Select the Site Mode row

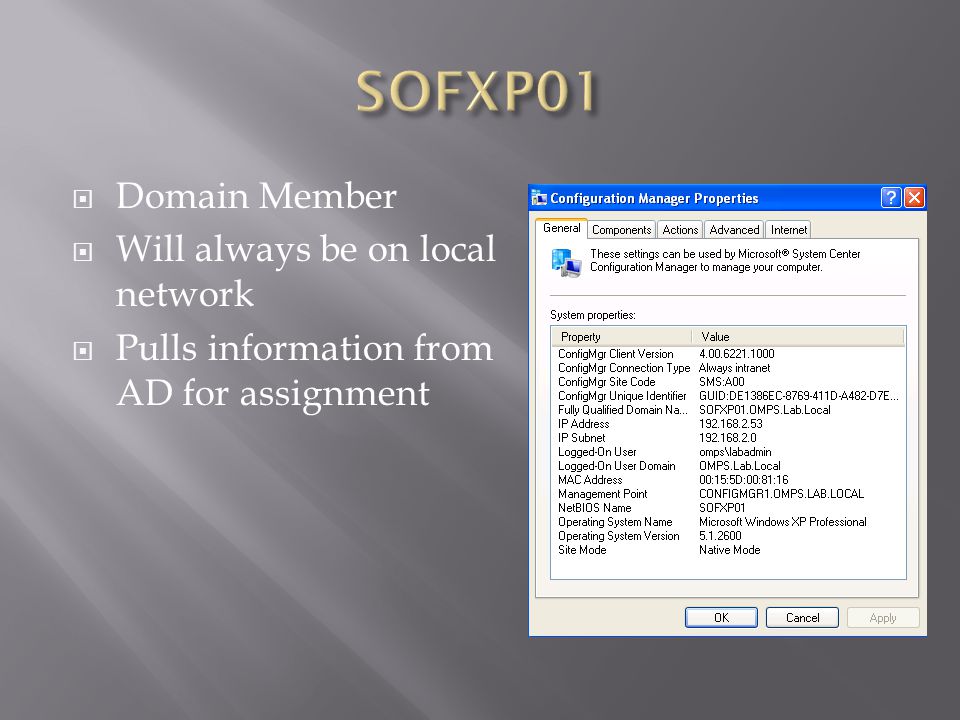(729, 550)
